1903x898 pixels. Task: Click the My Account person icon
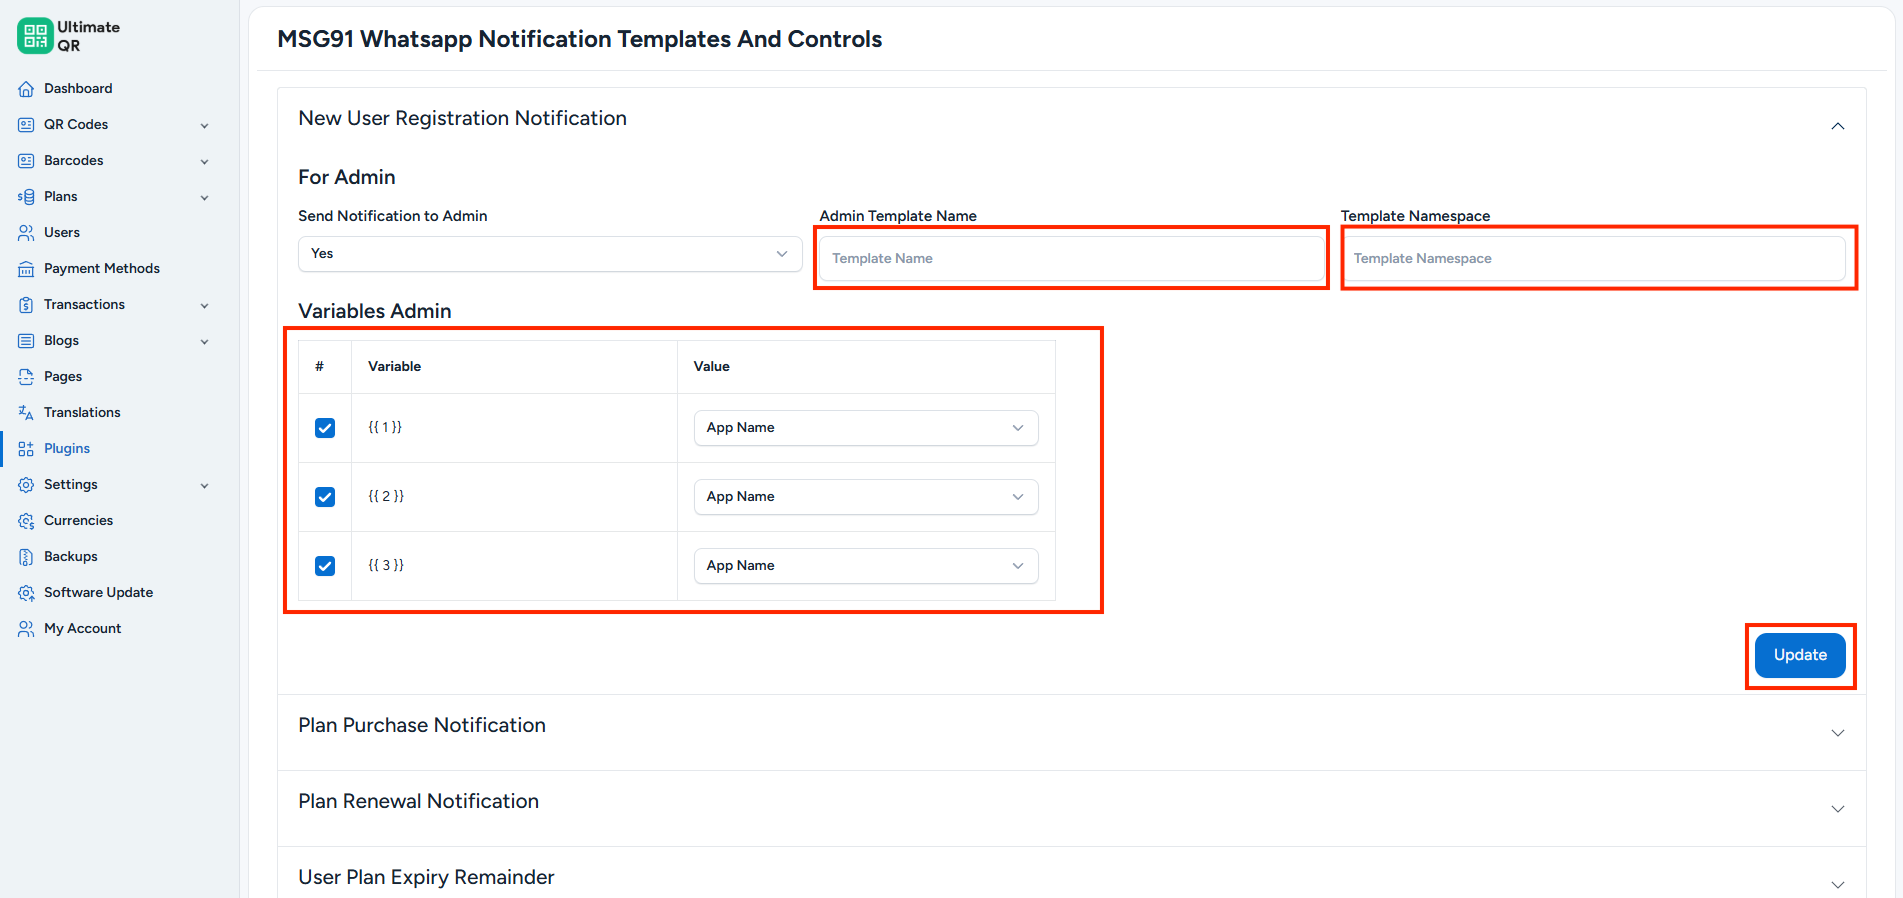(26, 629)
